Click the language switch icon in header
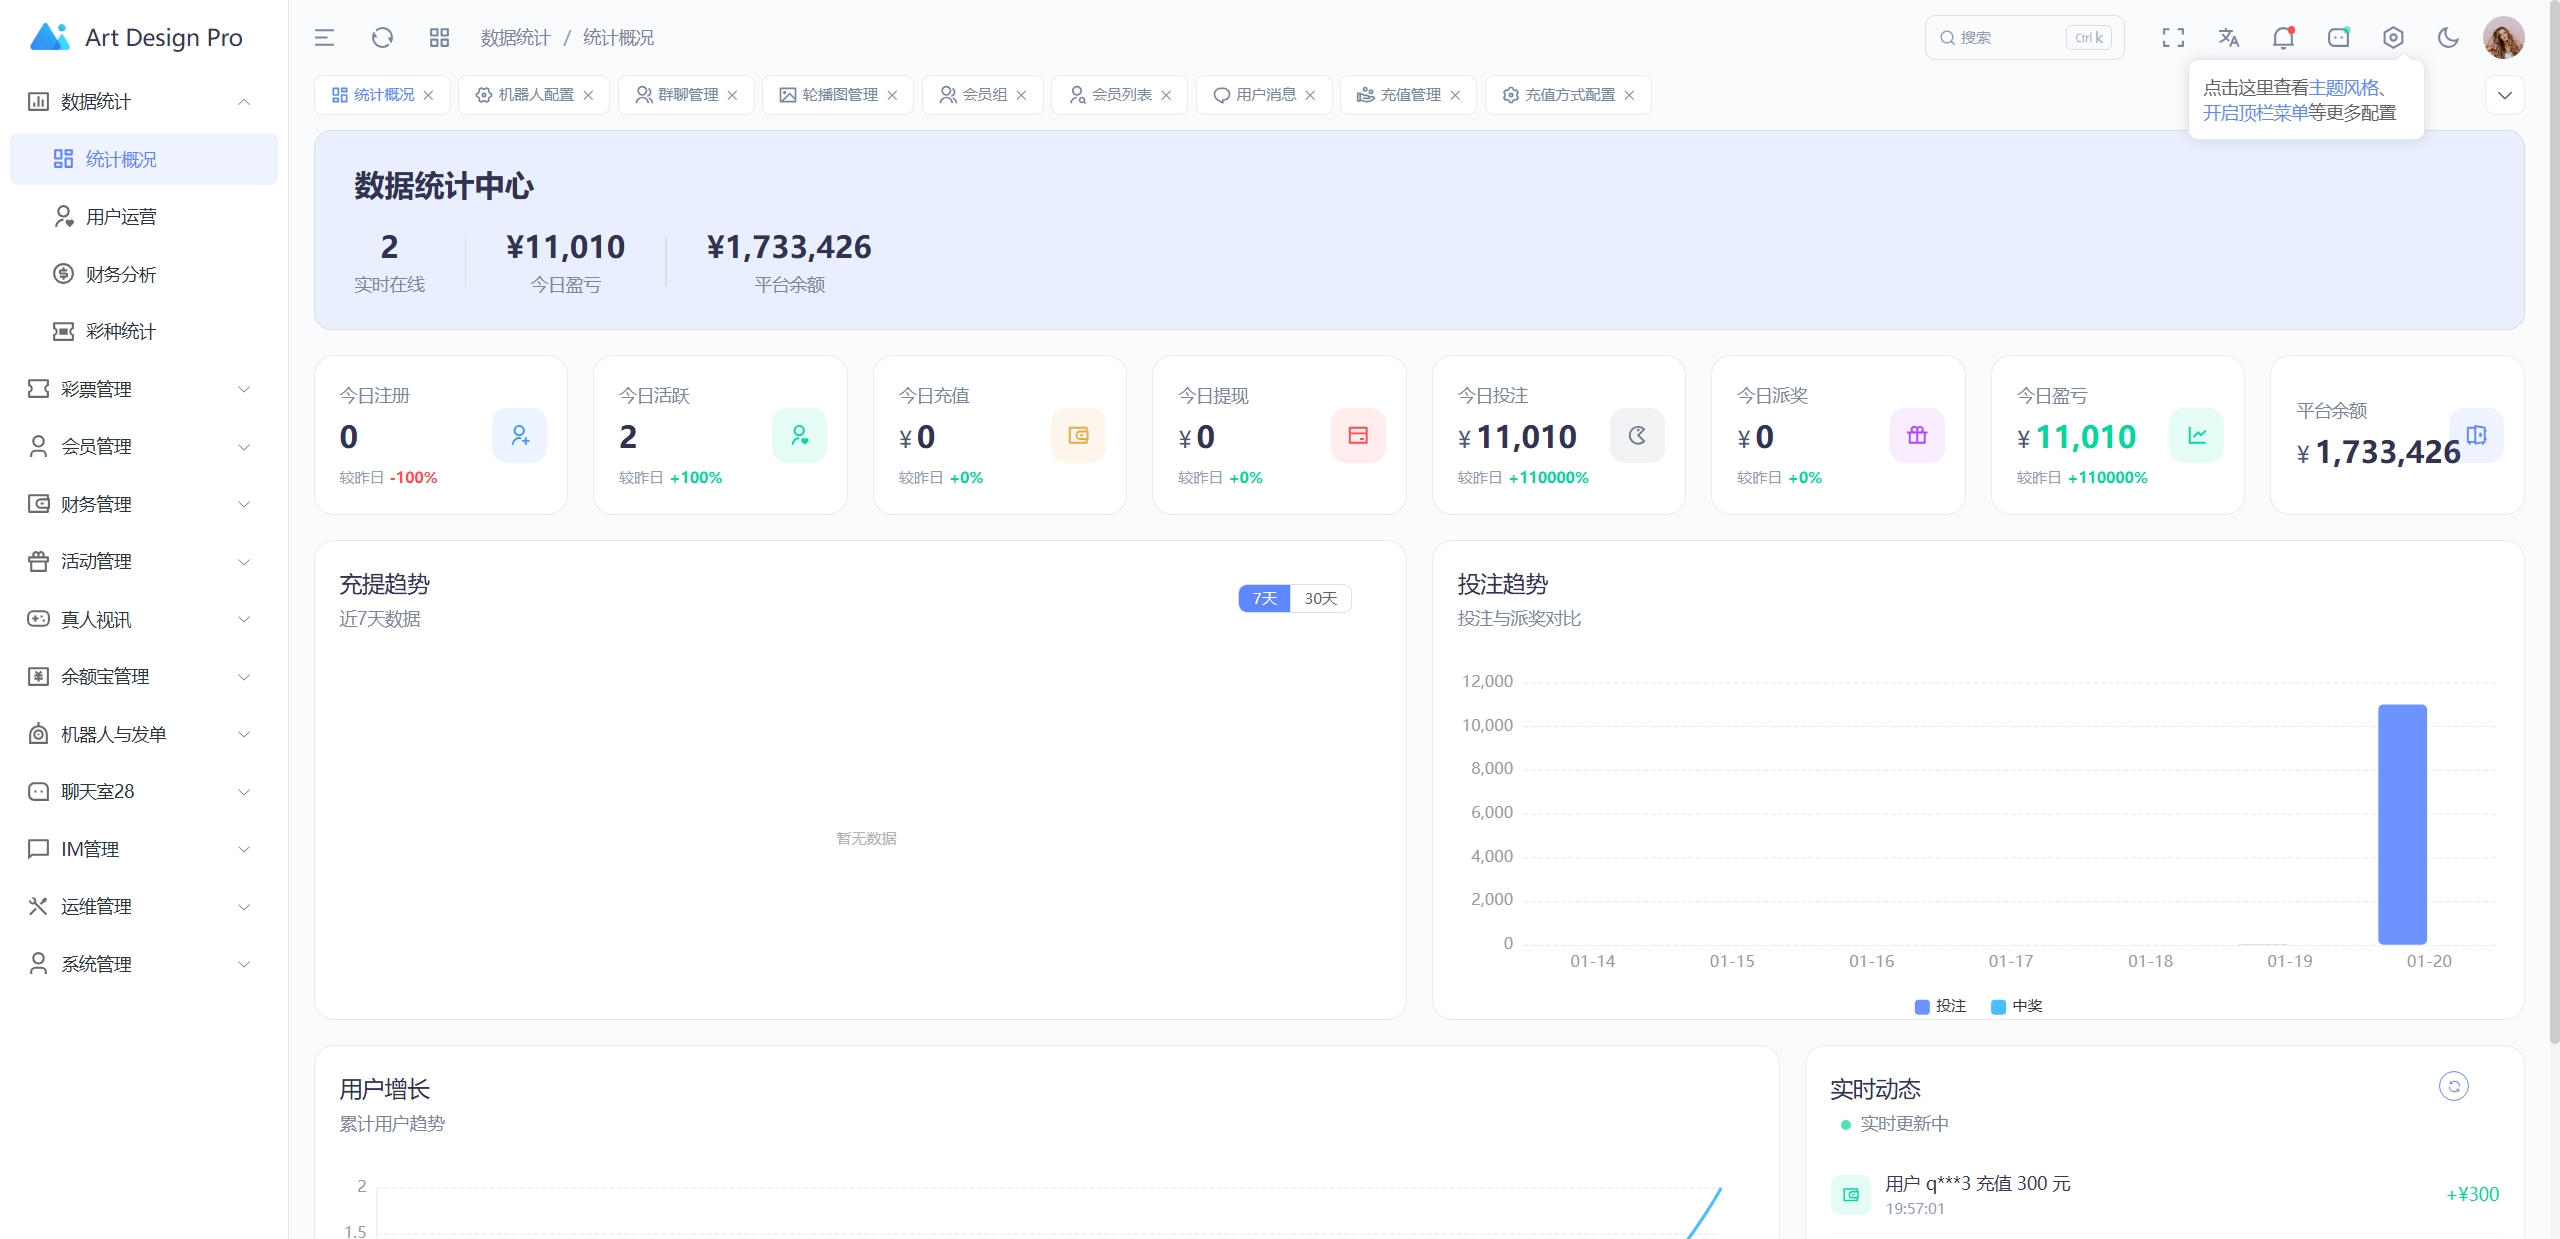This screenshot has width=2560, height=1239. pyautogui.click(x=2227, y=37)
